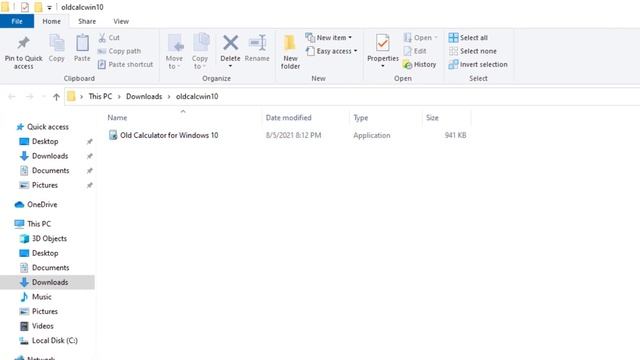Image resolution: width=640 pixels, height=360 pixels.
Task: Click the Cut scissors icon
Action: tap(102, 38)
